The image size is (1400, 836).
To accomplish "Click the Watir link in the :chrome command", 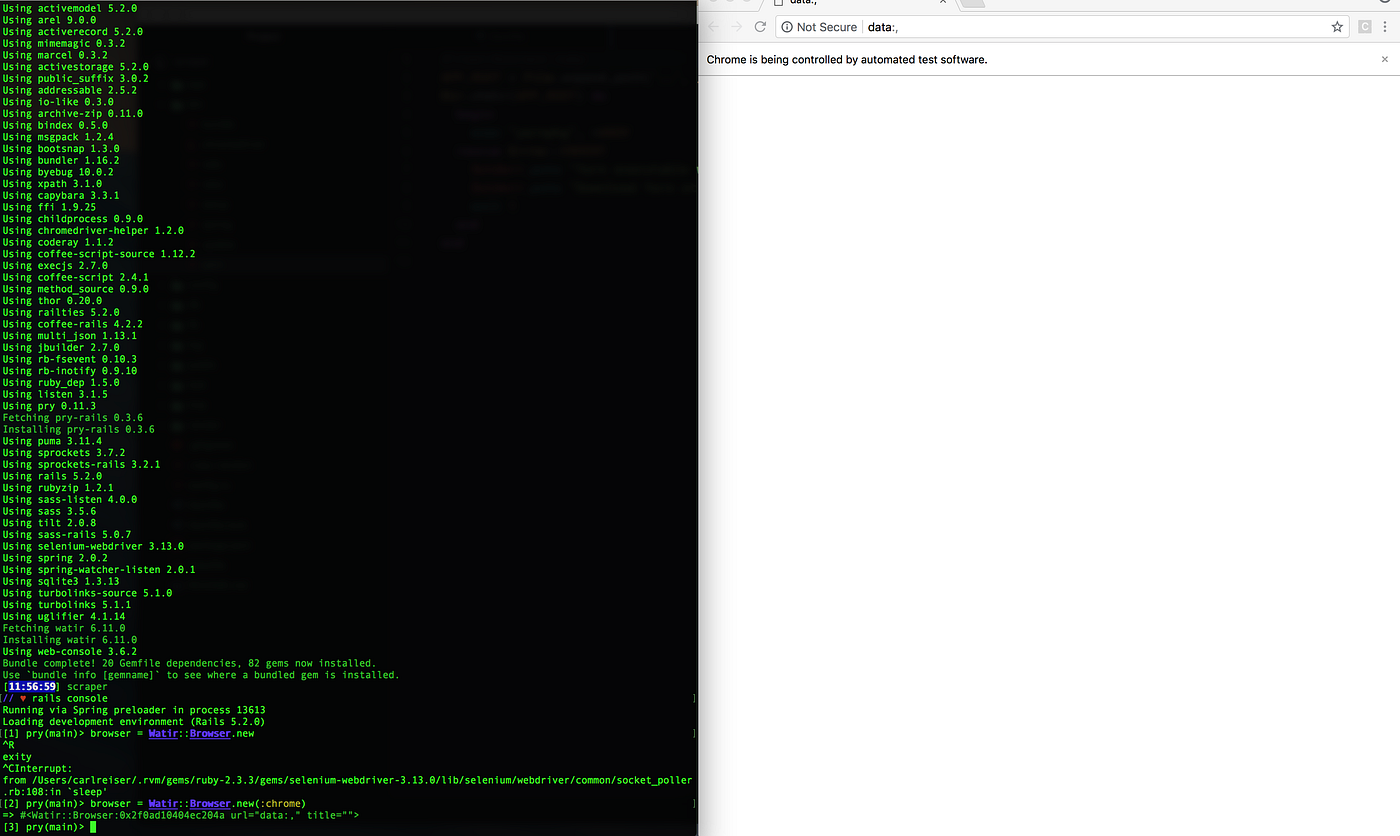I will click(x=163, y=802).
